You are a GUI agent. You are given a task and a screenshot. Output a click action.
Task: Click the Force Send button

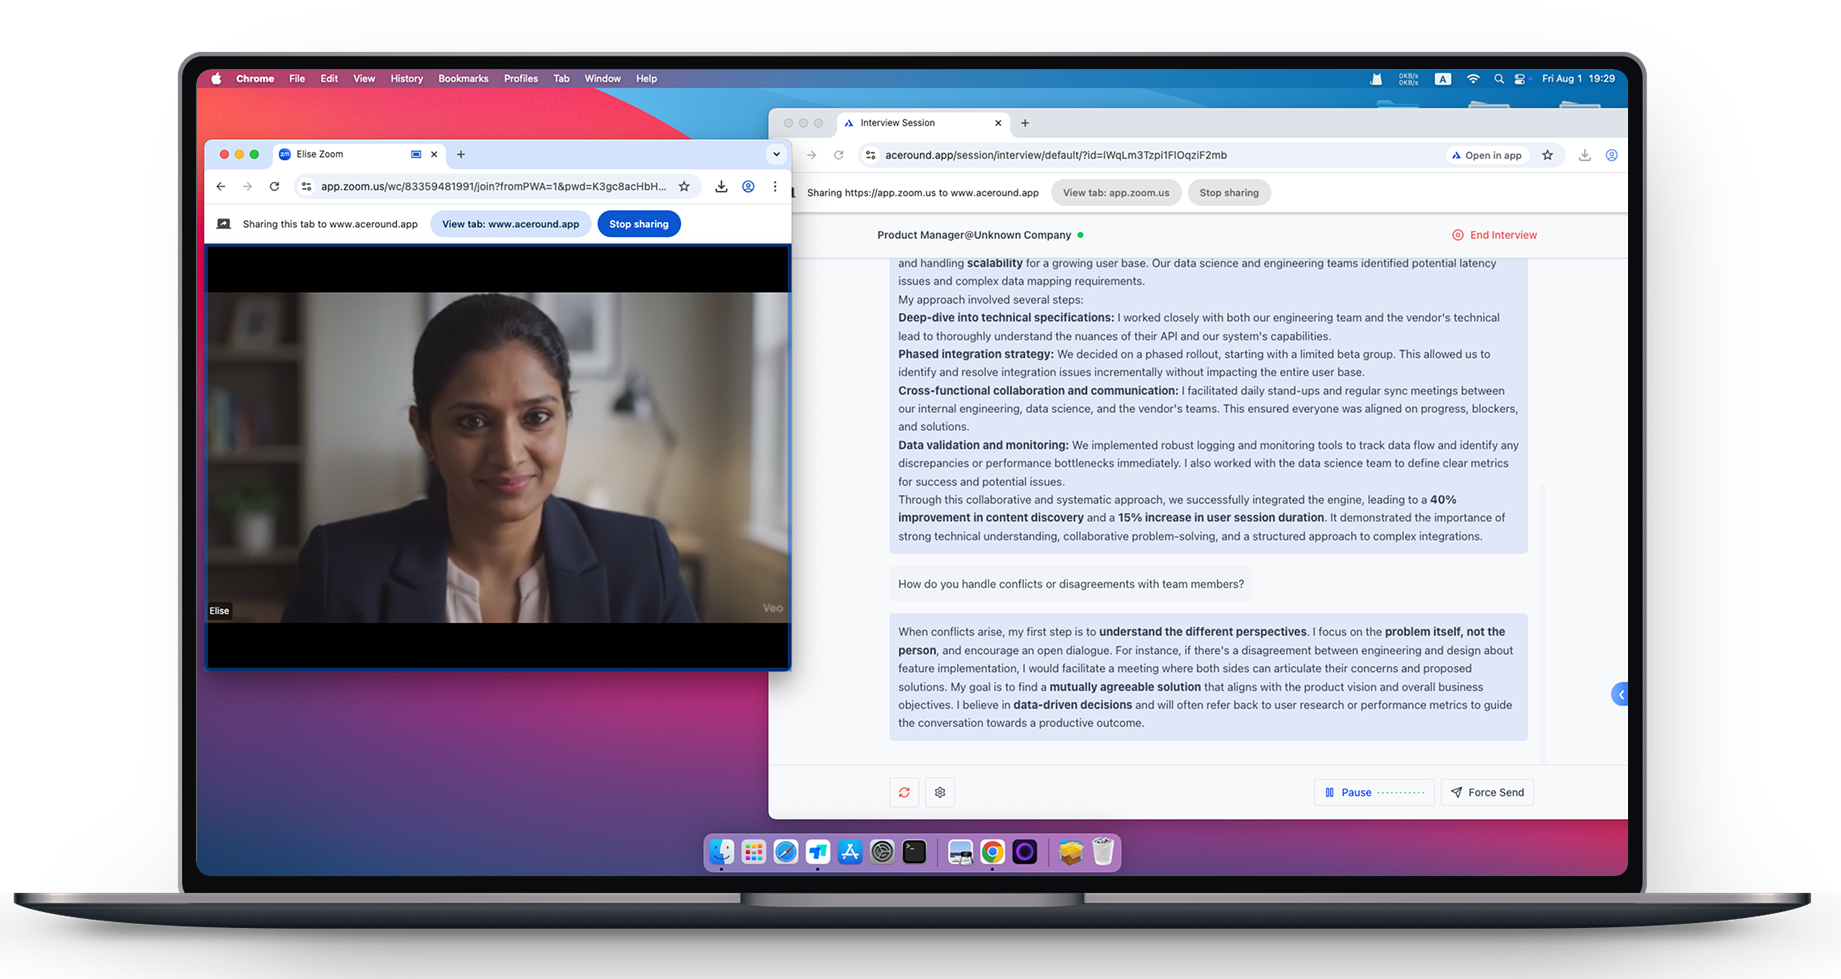tap(1488, 792)
